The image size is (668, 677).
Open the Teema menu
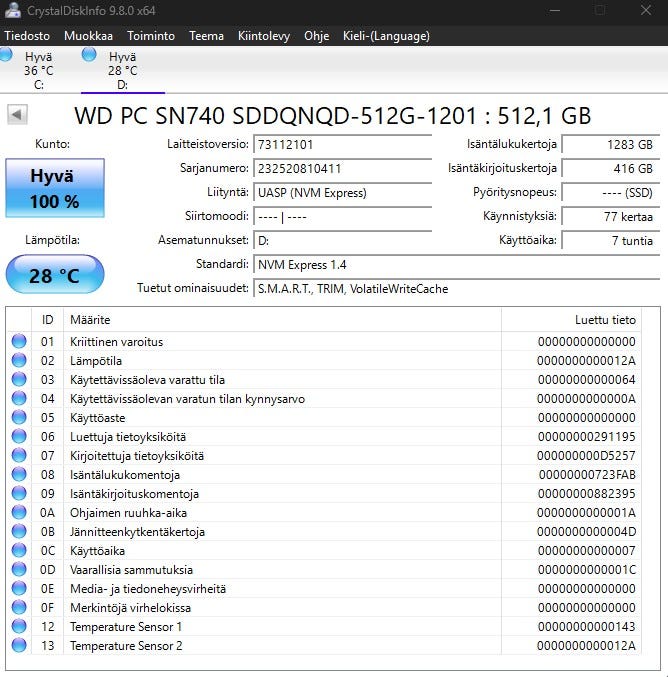click(x=206, y=36)
